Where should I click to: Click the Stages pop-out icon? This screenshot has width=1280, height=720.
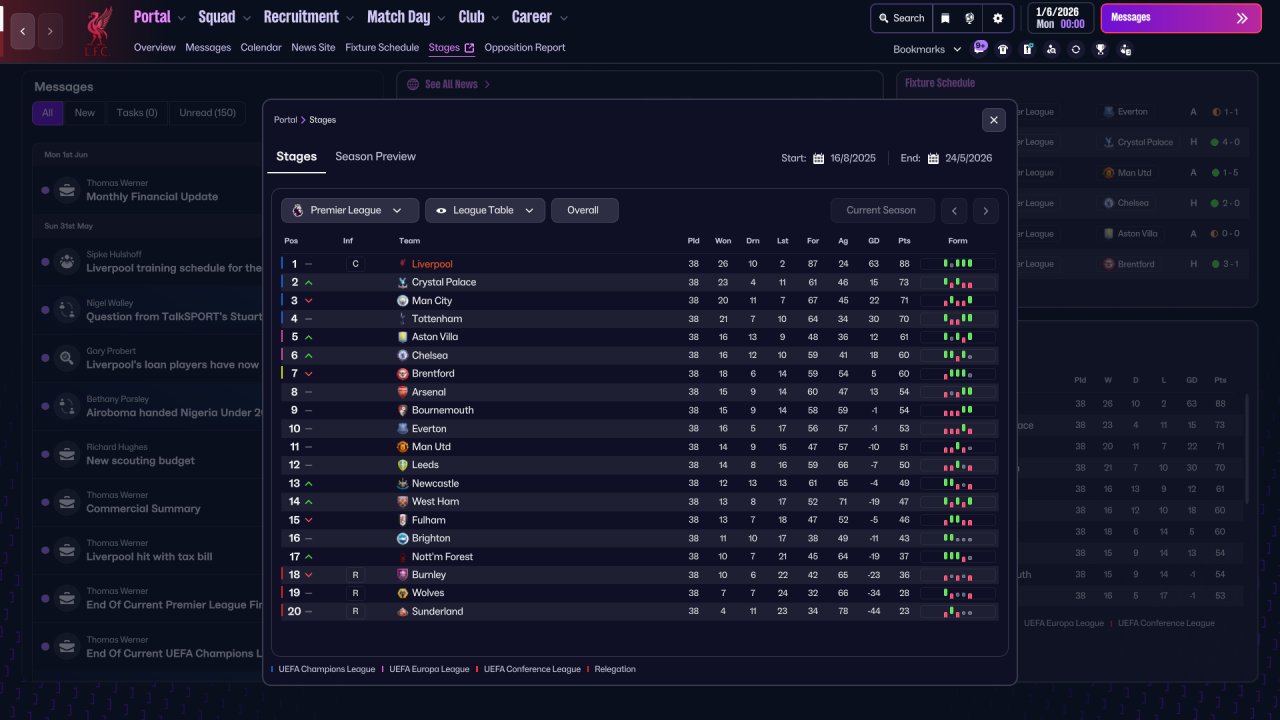tap(470, 48)
